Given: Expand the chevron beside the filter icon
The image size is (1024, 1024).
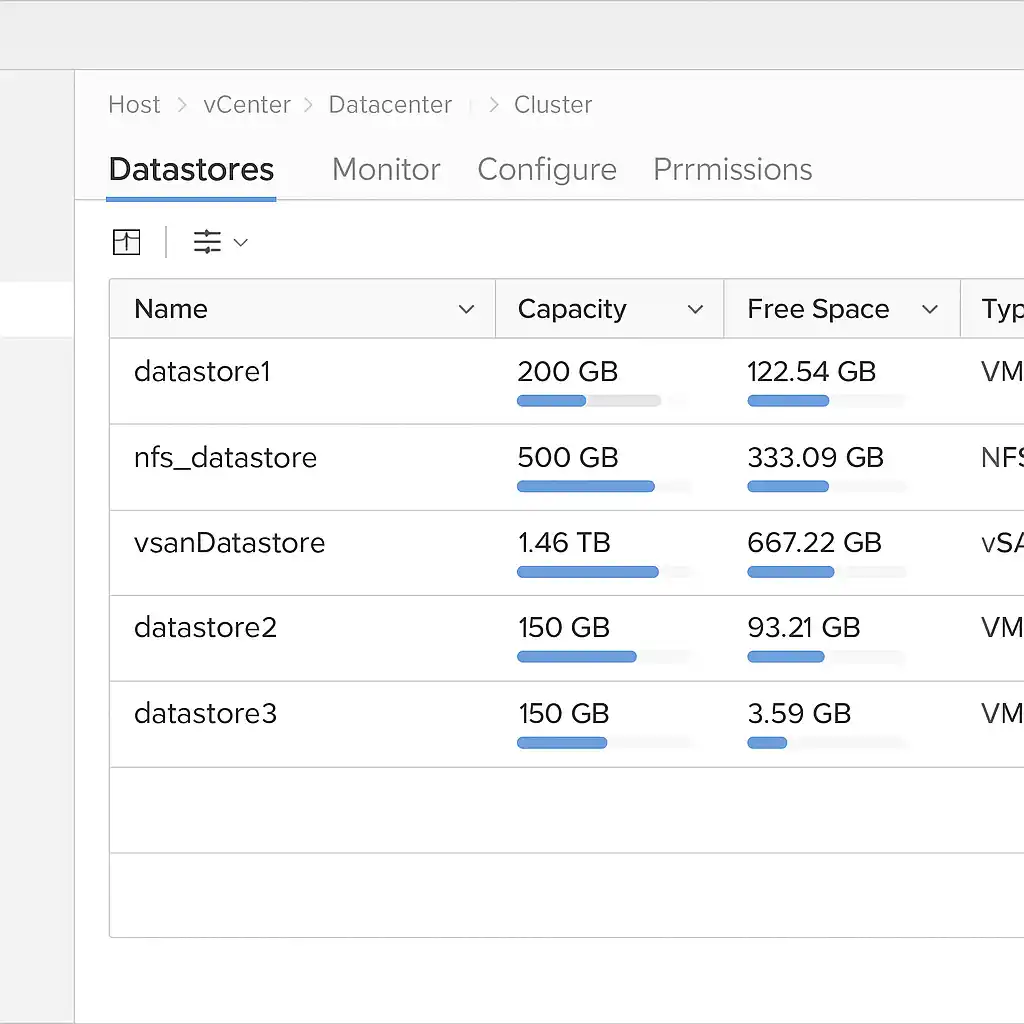Looking at the screenshot, I should click(x=241, y=243).
